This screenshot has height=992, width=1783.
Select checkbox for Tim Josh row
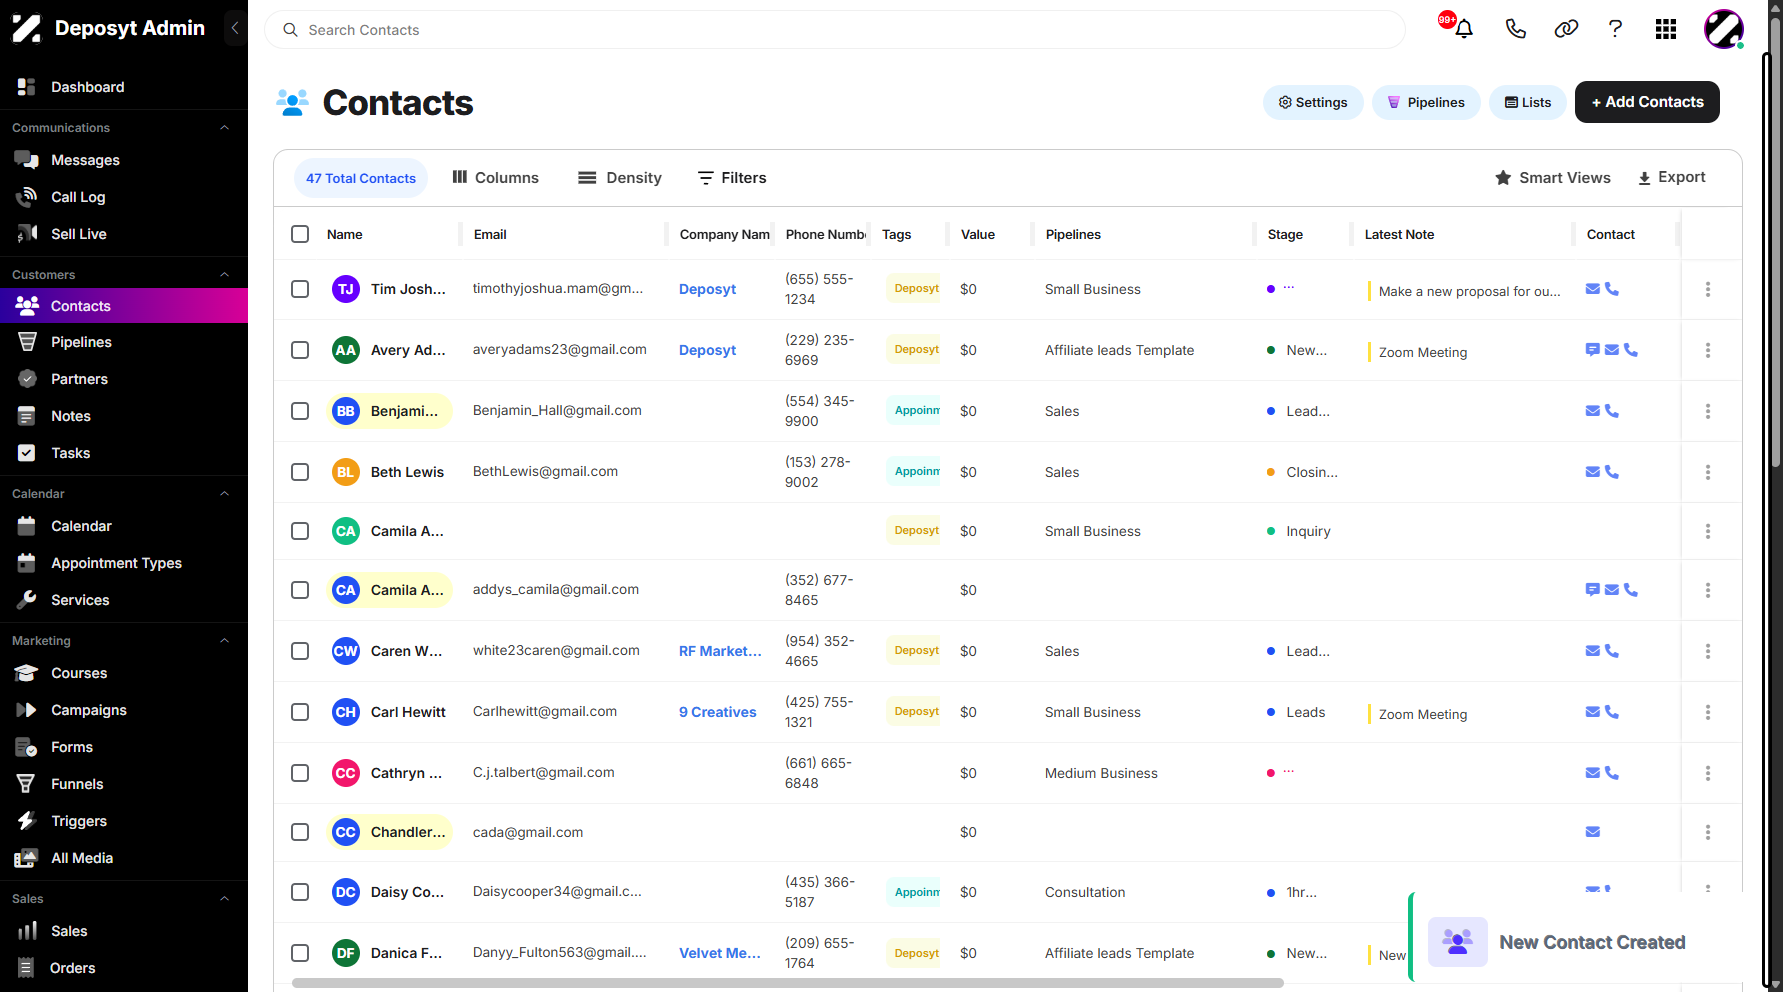[300, 289]
